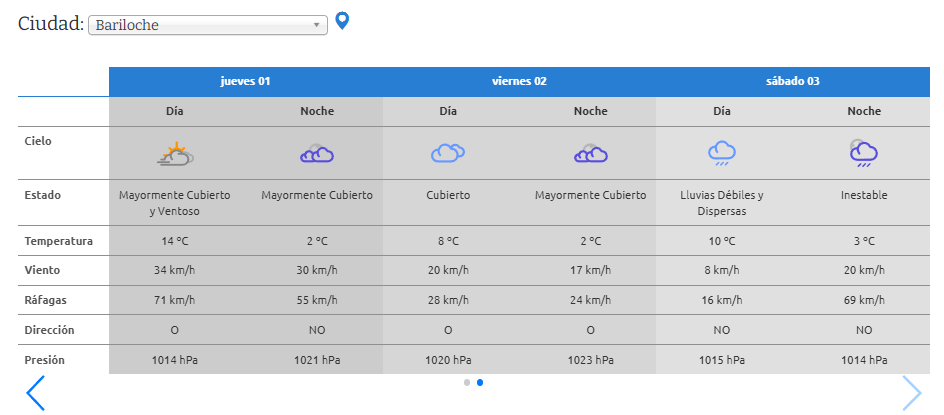Viewport: 944px width, 415px height.
Task: Click Lluvias Débiles y Dispersas status text
Action: tap(722, 203)
